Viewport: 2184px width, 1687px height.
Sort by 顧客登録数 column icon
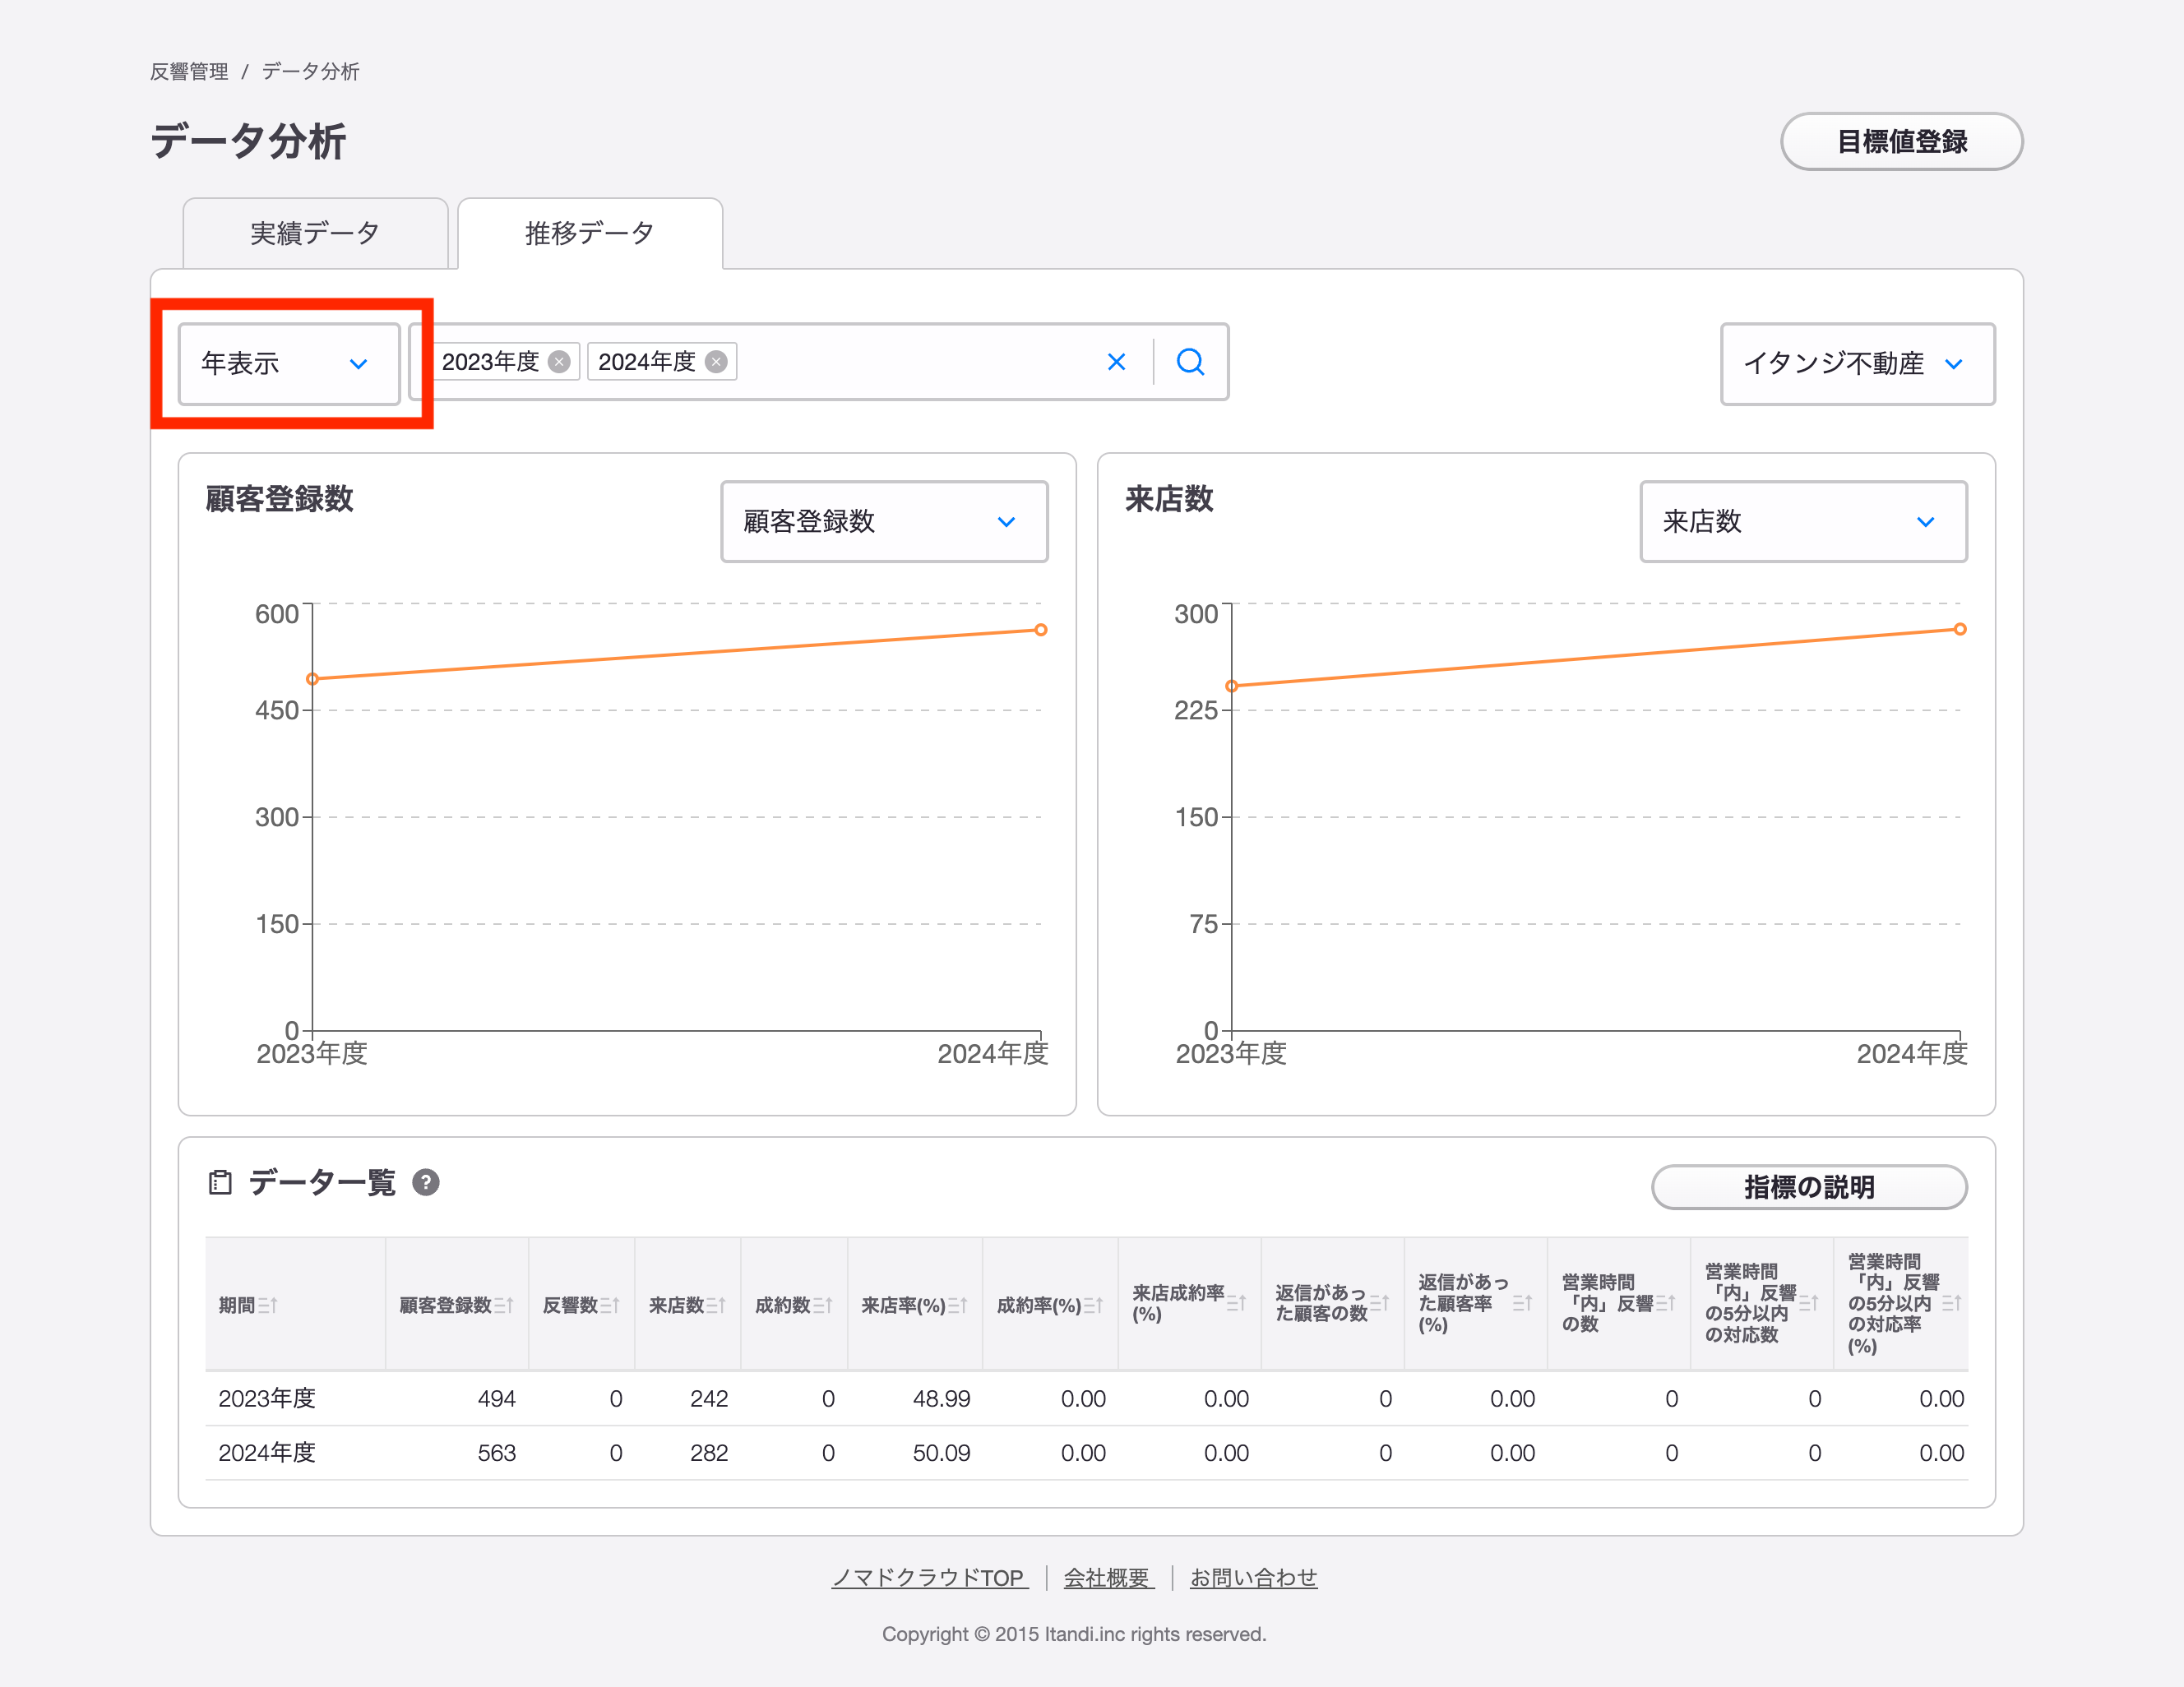tap(503, 1305)
